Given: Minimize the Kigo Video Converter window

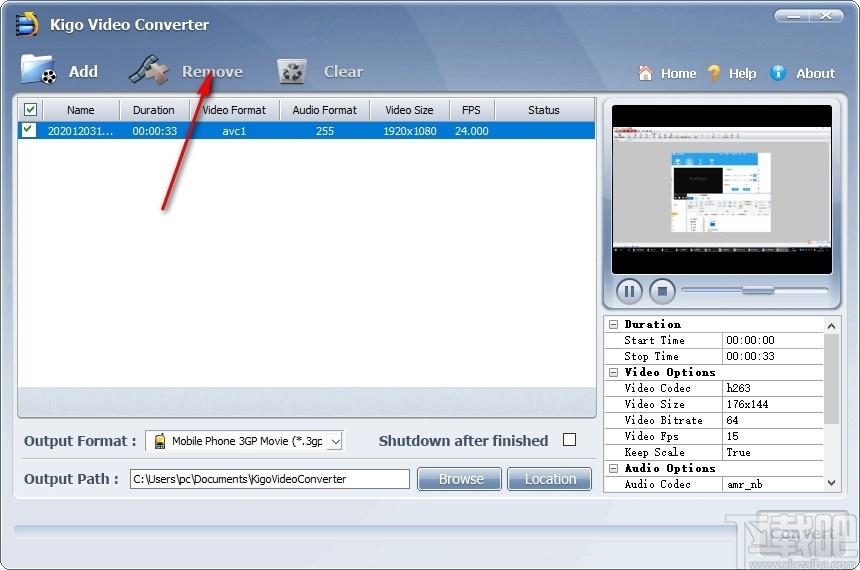Looking at the screenshot, I should (x=793, y=16).
